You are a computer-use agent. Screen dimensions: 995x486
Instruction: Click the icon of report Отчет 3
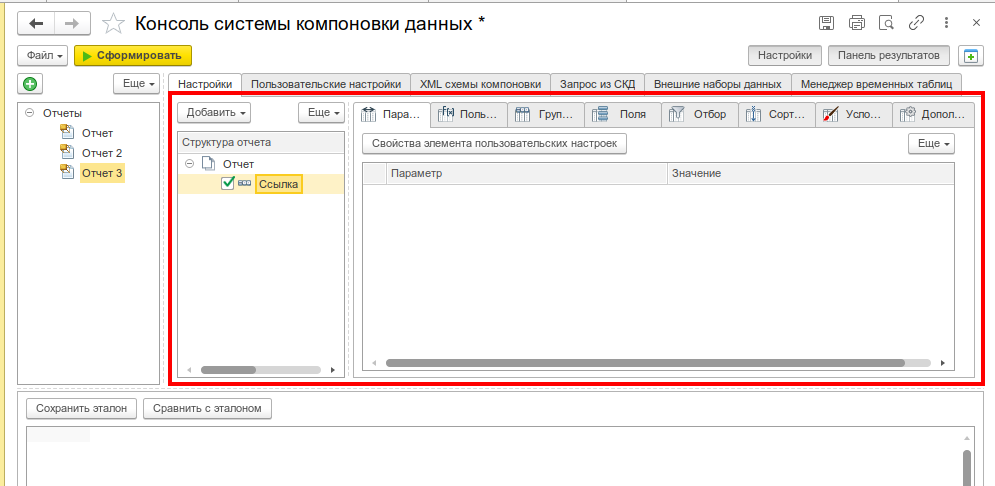tap(67, 172)
